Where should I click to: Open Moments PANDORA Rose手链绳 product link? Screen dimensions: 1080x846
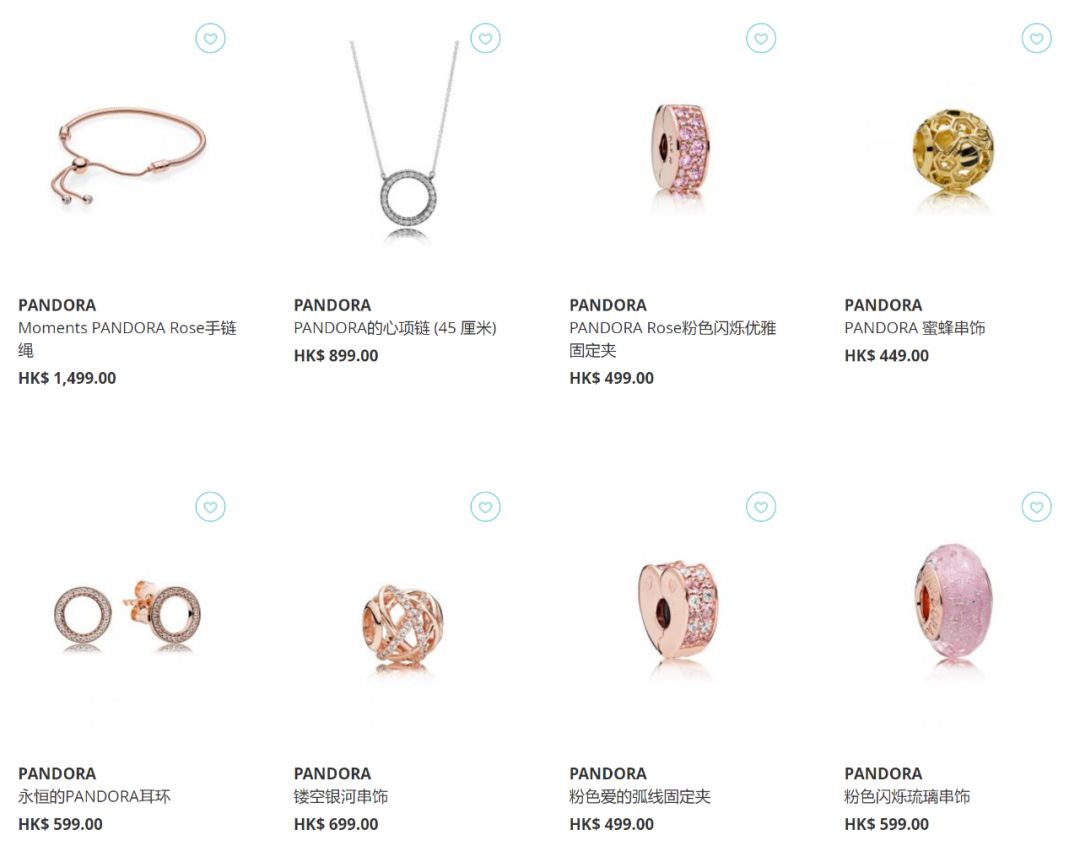(127, 339)
